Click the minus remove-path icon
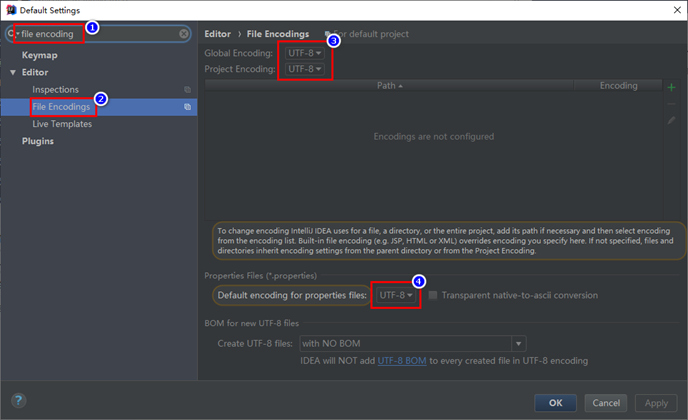 (x=671, y=104)
